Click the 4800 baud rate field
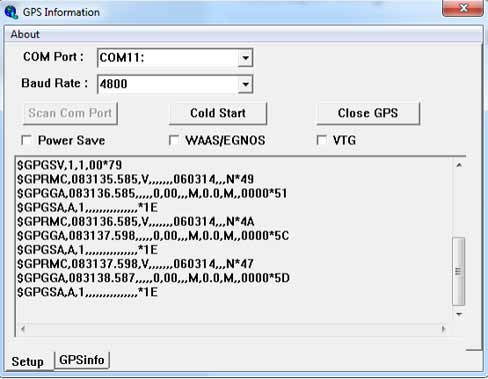The width and height of the screenshot is (488, 379). pyautogui.click(x=175, y=84)
